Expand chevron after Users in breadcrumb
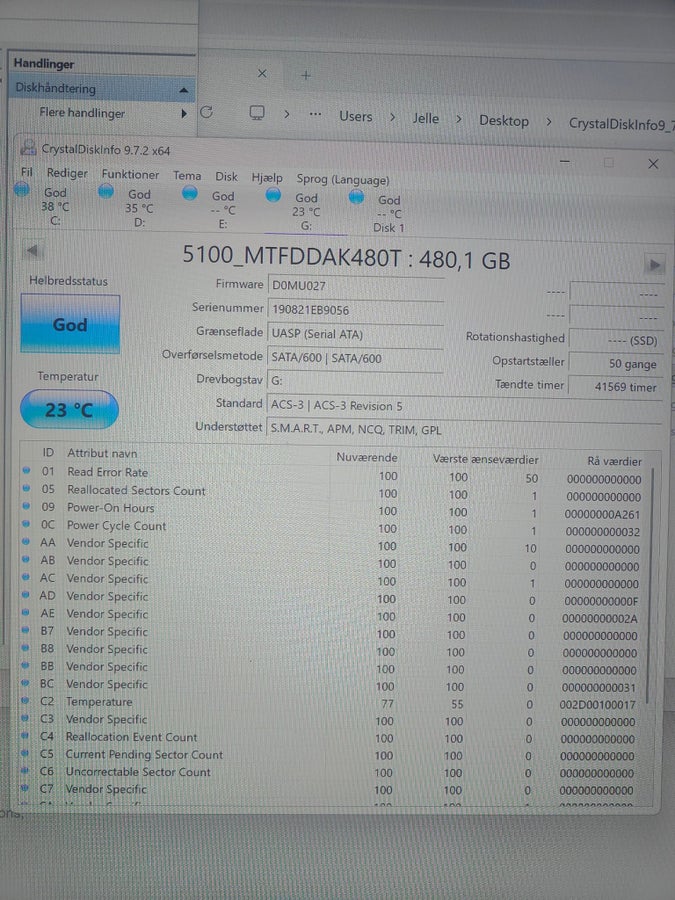 pos(393,117)
